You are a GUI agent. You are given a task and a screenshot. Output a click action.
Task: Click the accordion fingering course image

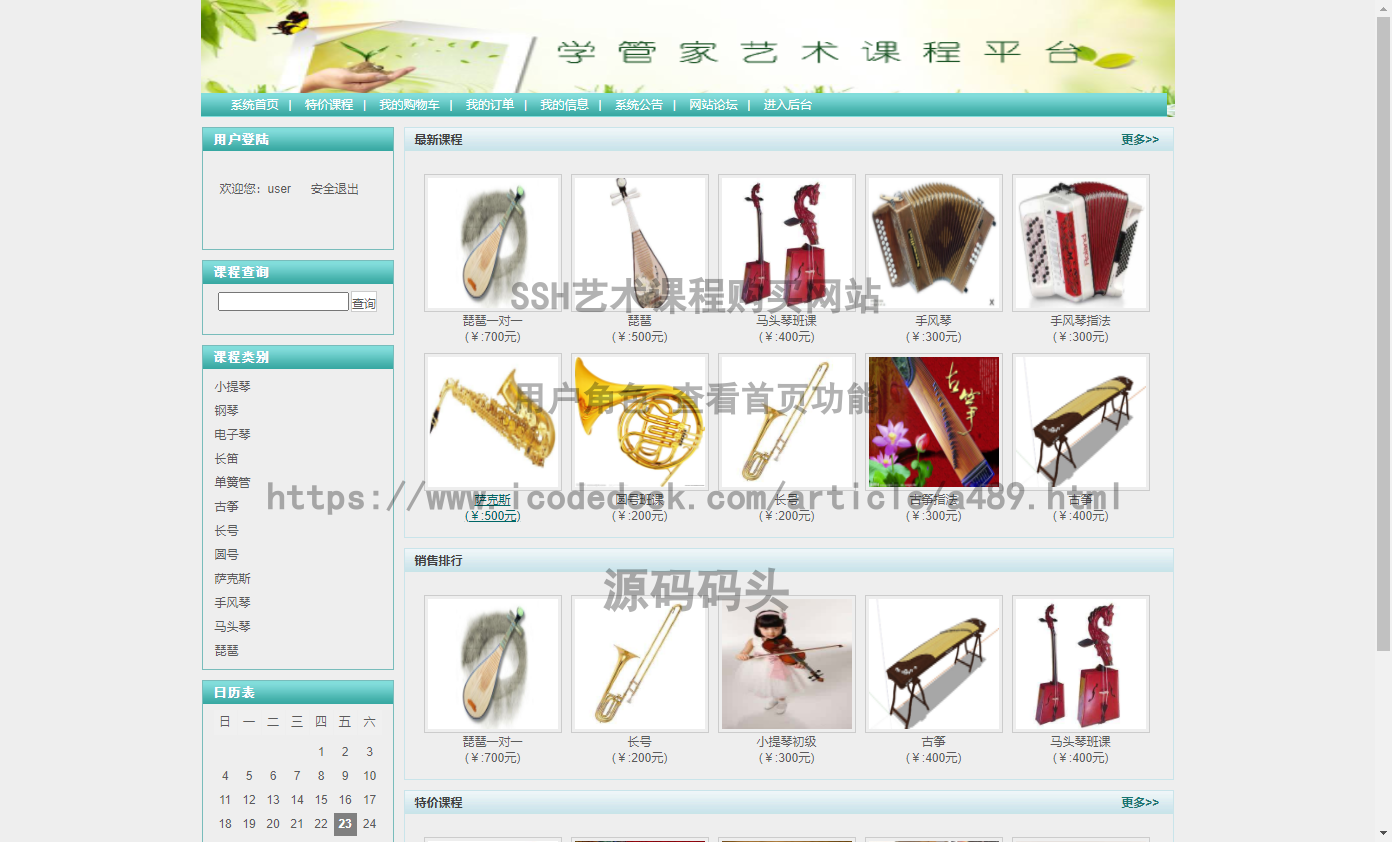pos(1080,243)
